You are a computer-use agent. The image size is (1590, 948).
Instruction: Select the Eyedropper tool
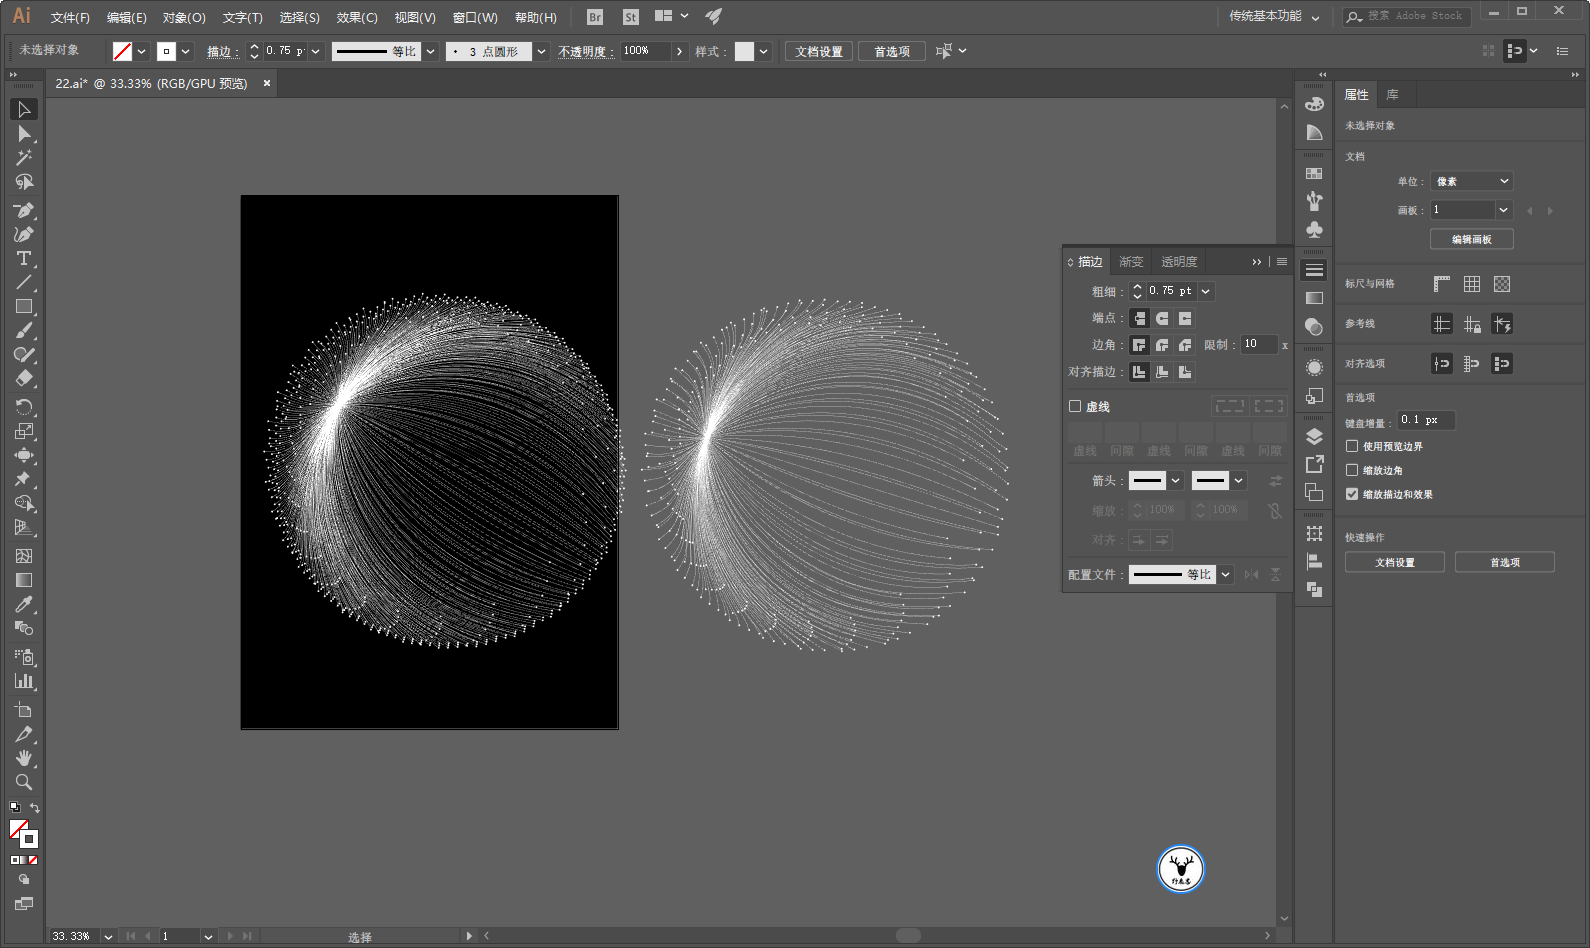point(24,604)
